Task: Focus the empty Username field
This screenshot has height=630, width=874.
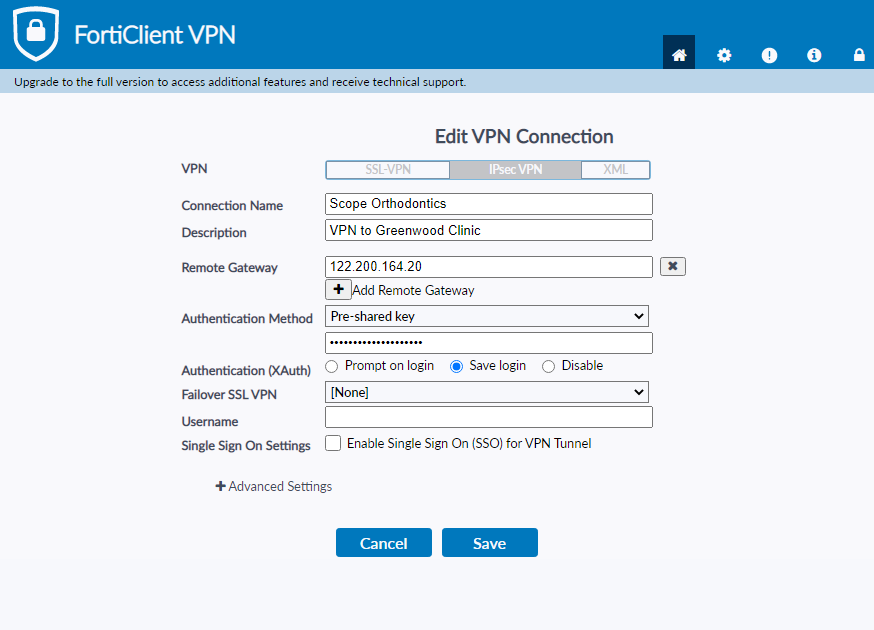Action: point(489,417)
